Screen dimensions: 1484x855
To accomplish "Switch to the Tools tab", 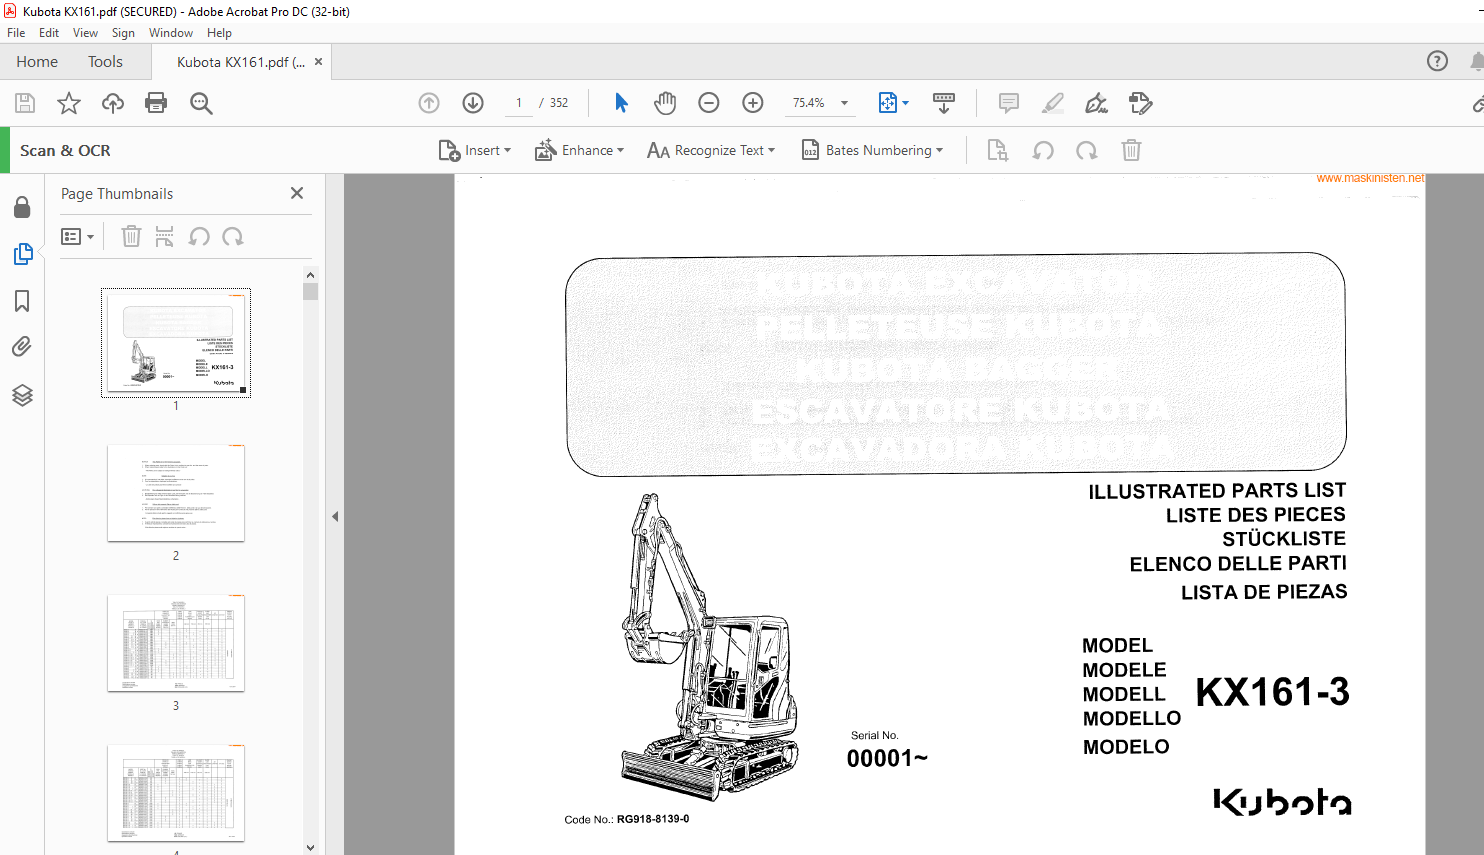I will pos(105,62).
